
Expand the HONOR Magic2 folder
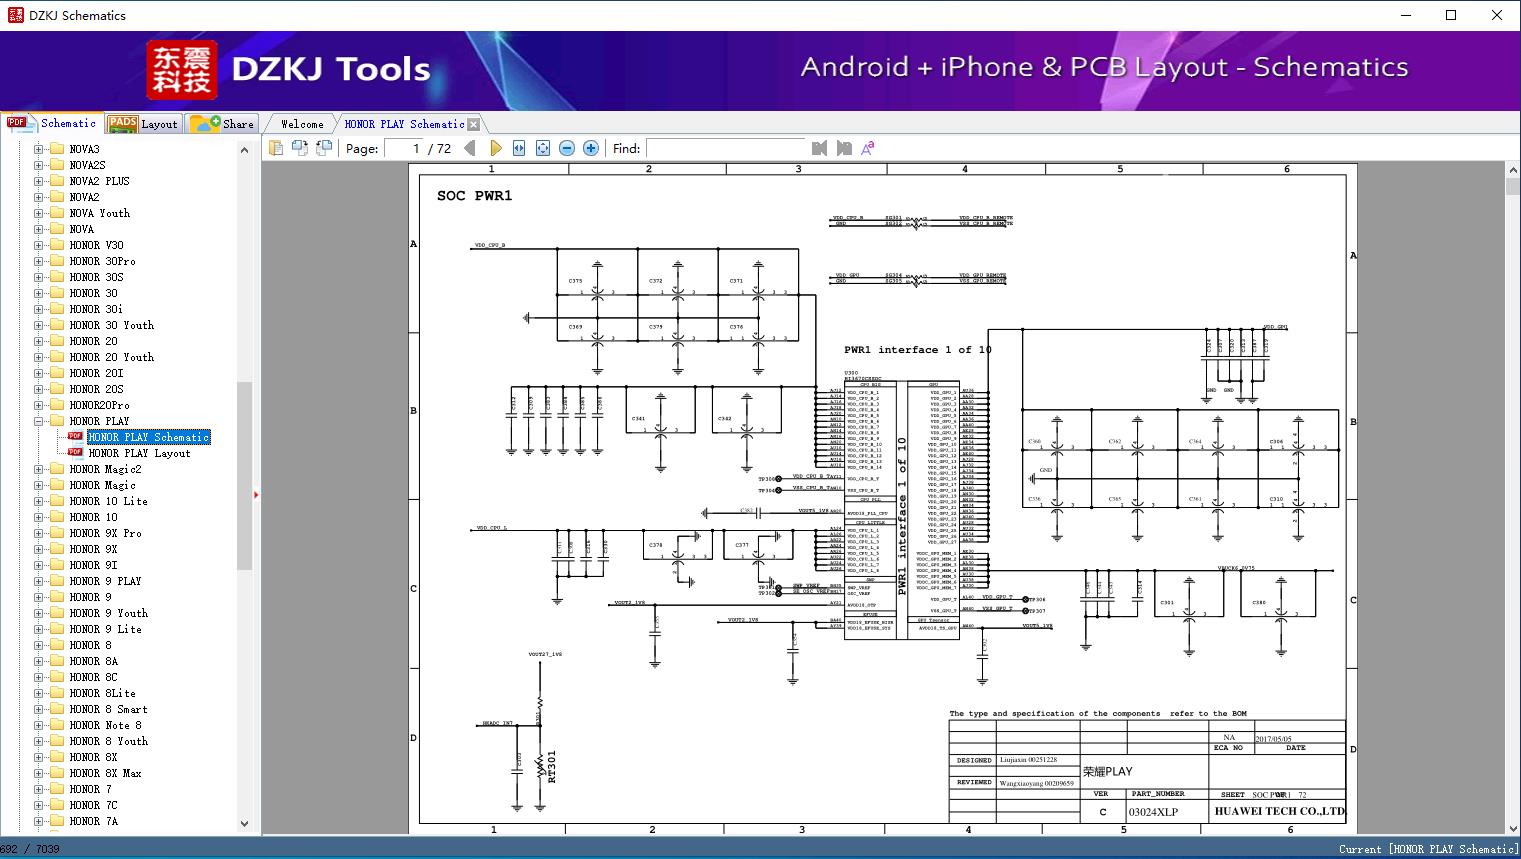(x=39, y=469)
